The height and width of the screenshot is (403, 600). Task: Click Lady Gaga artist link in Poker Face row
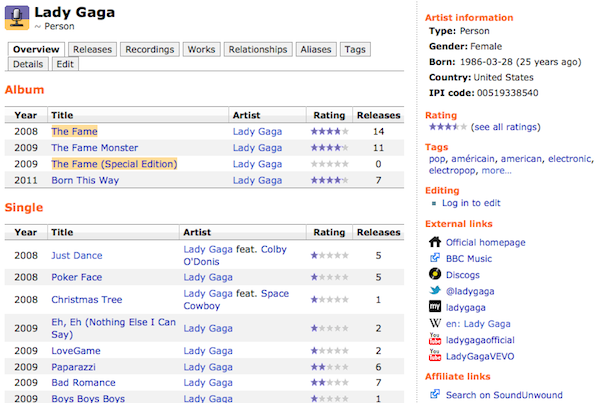pyautogui.click(x=208, y=277)
